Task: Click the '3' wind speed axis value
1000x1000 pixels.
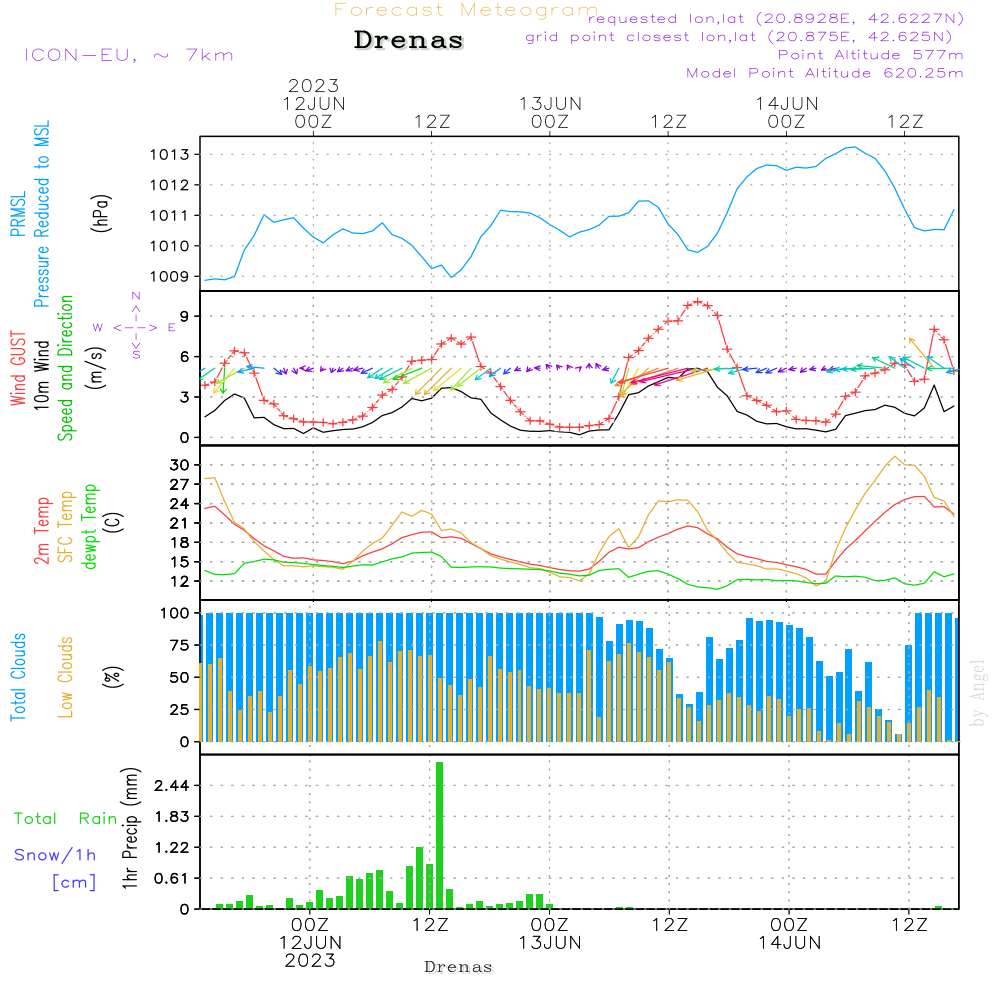Action: pos(184,397)
